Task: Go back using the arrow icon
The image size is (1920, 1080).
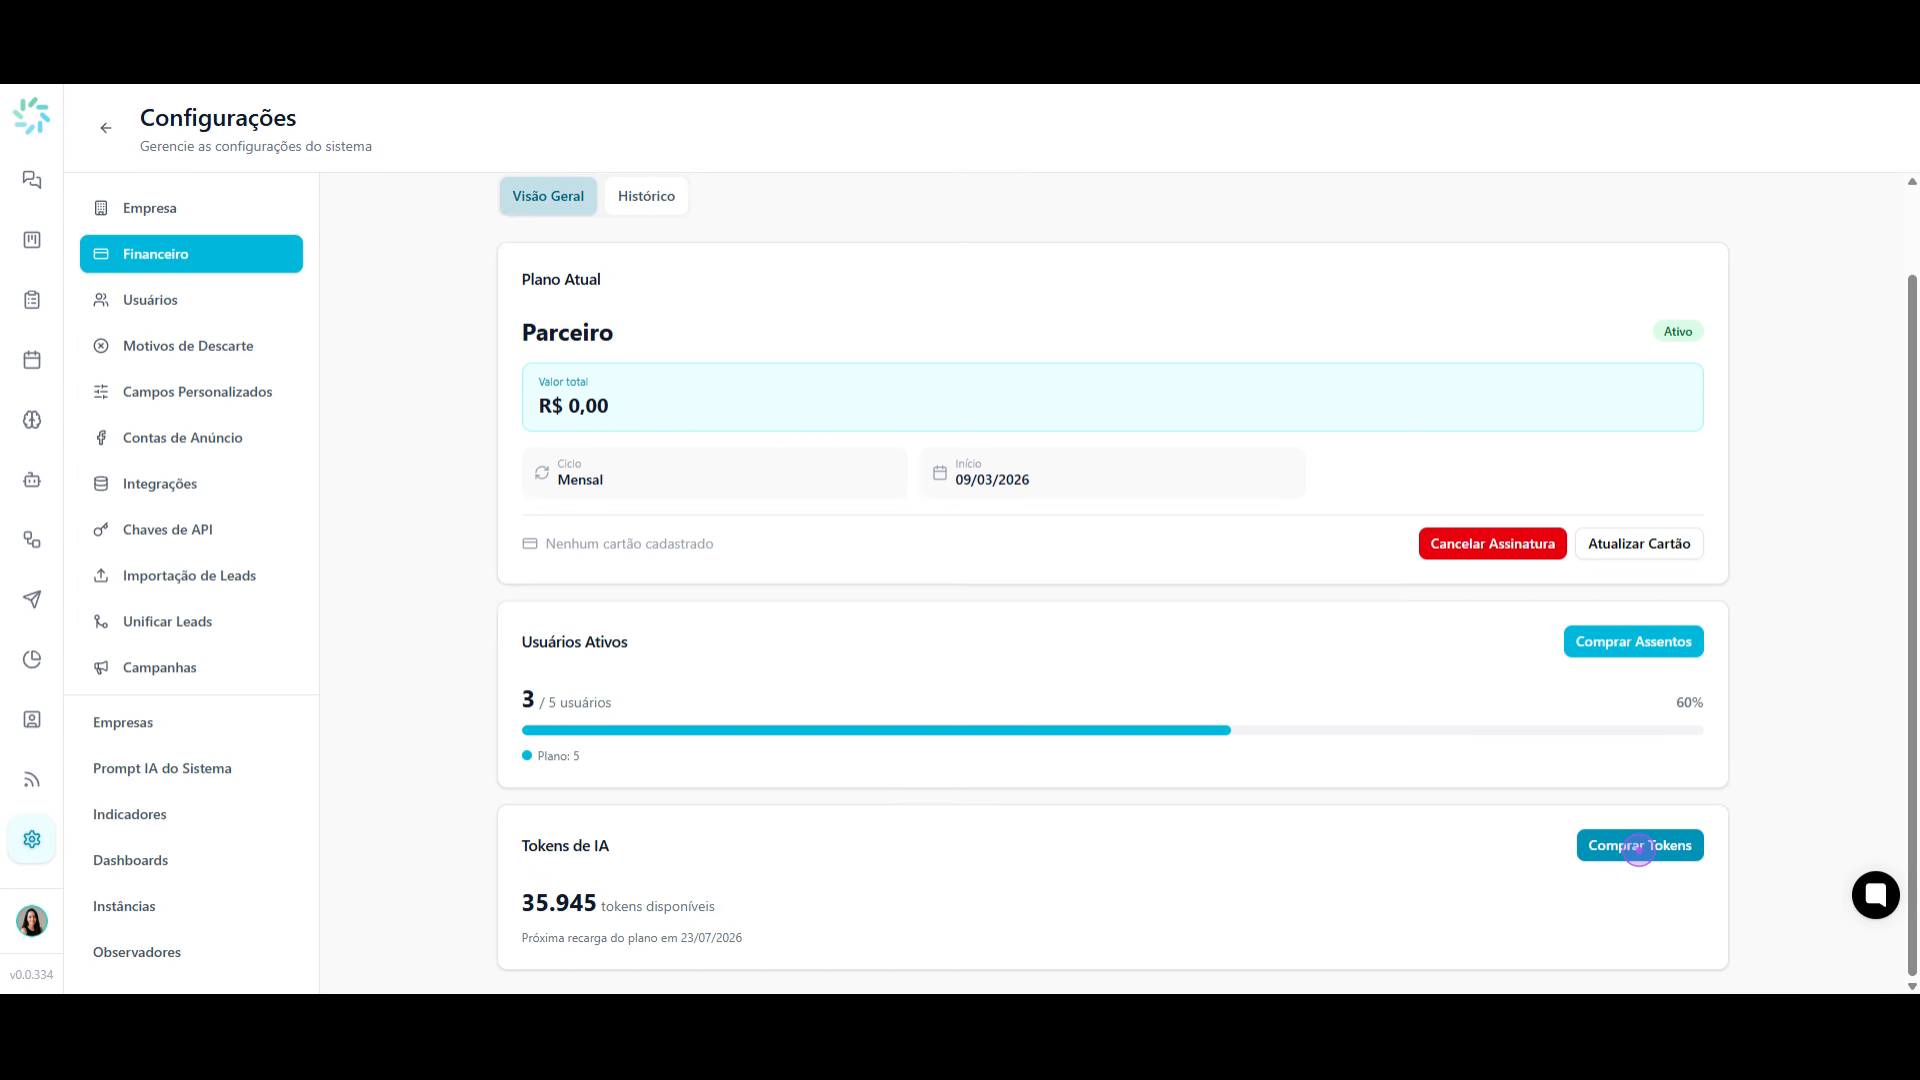Action: (106, 128)
